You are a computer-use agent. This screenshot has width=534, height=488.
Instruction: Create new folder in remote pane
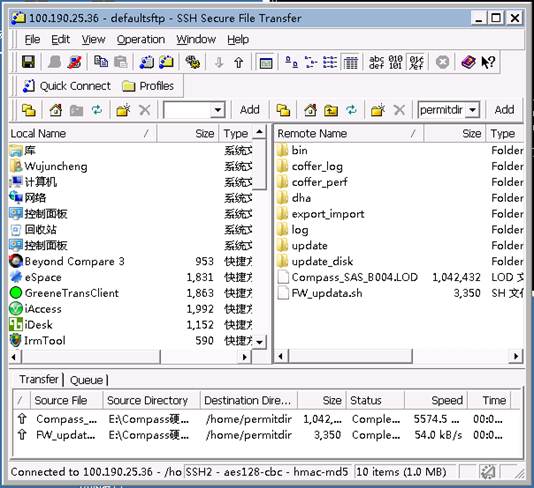tap(378, 110)
